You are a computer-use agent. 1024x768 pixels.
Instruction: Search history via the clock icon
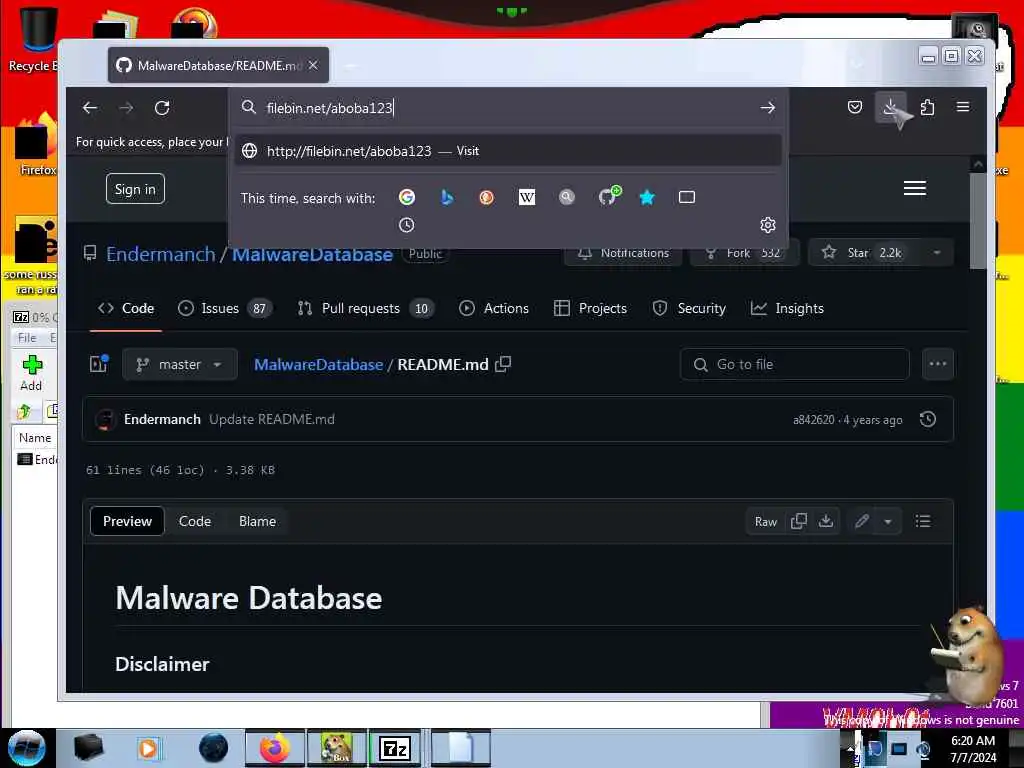point(406,225)
